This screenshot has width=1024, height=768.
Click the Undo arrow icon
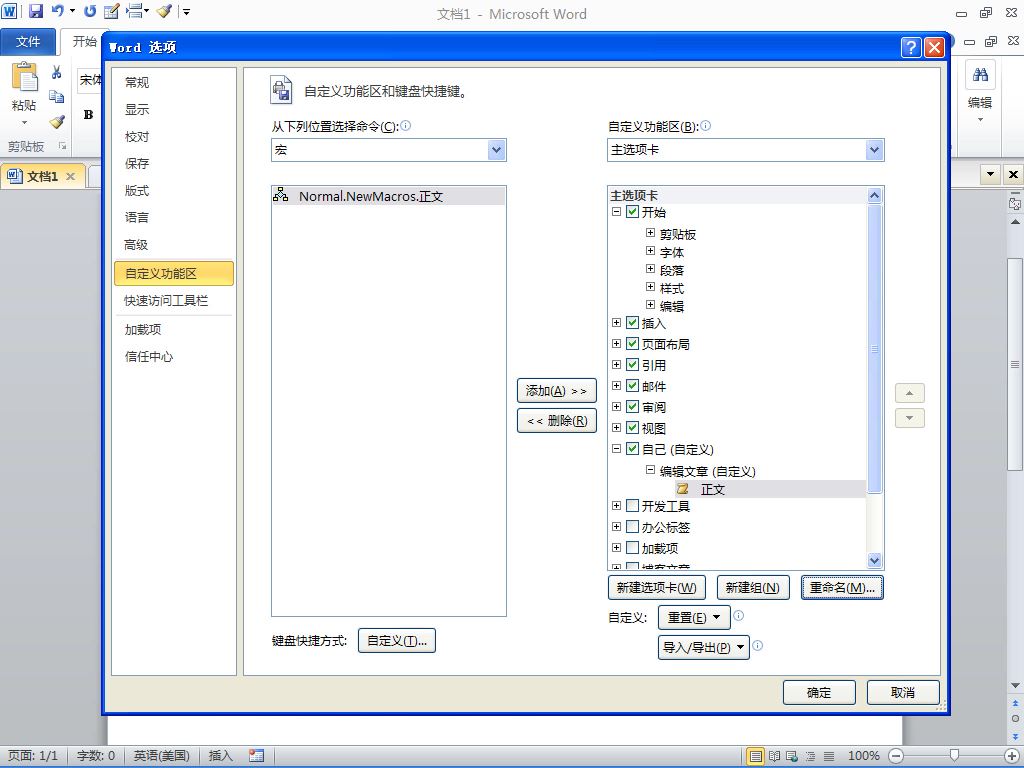click(57, 11)
